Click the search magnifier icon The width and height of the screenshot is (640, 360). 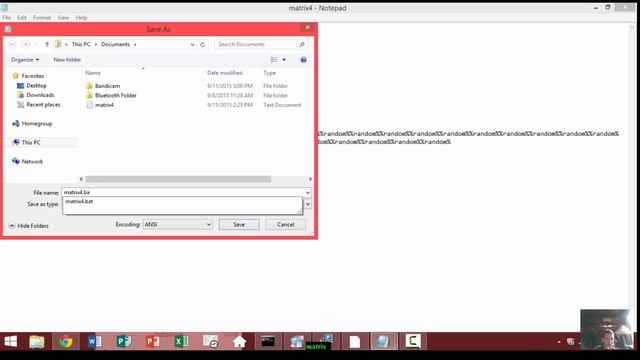pyautogui.click(x=302, y=44)
